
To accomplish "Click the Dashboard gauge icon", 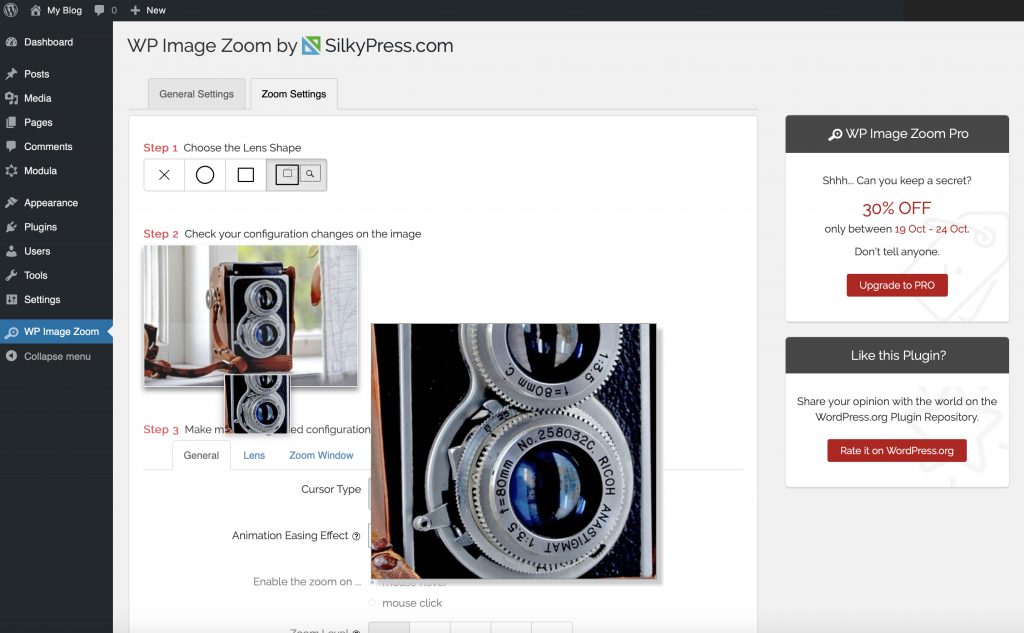I will 11,42.
